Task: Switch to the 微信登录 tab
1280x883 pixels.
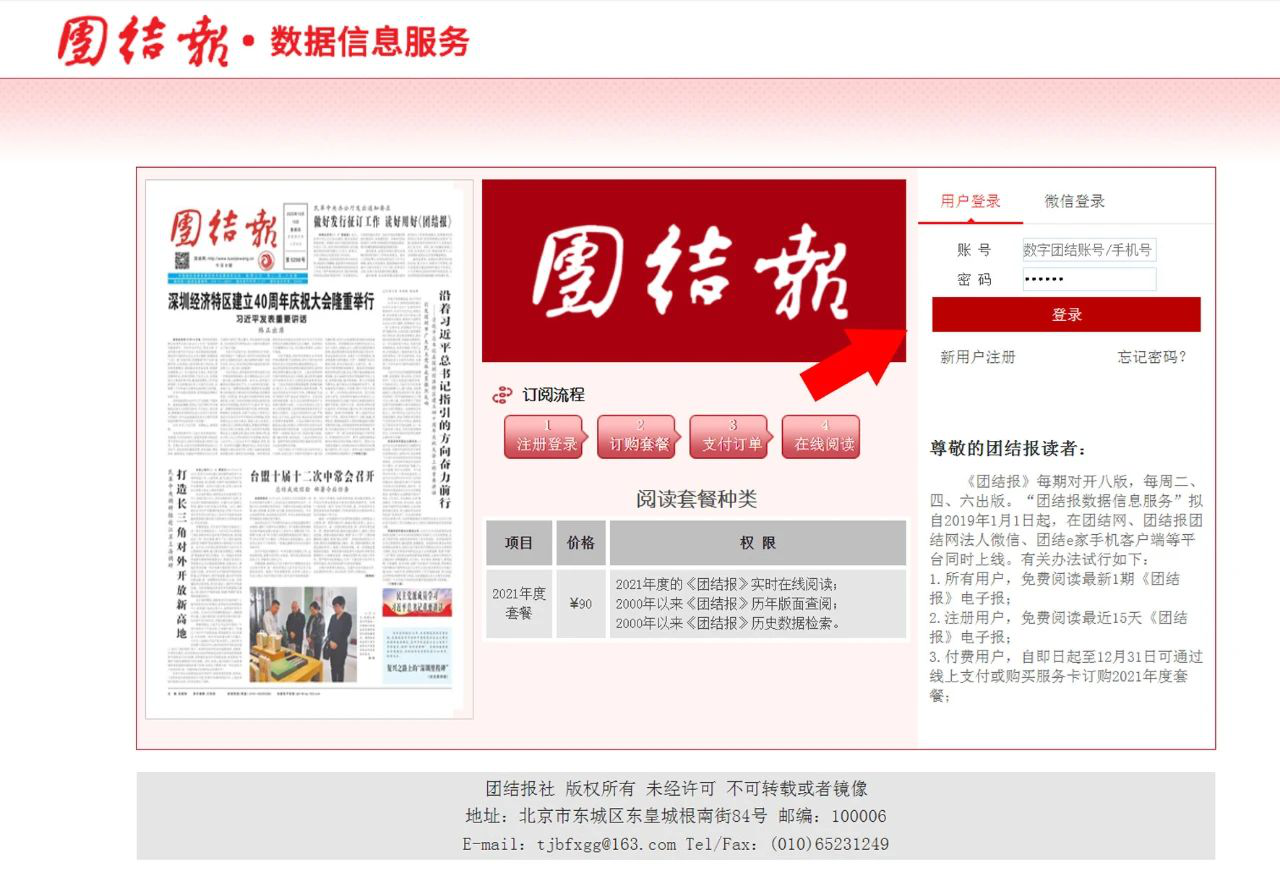Action: [x=1075, y=201]
